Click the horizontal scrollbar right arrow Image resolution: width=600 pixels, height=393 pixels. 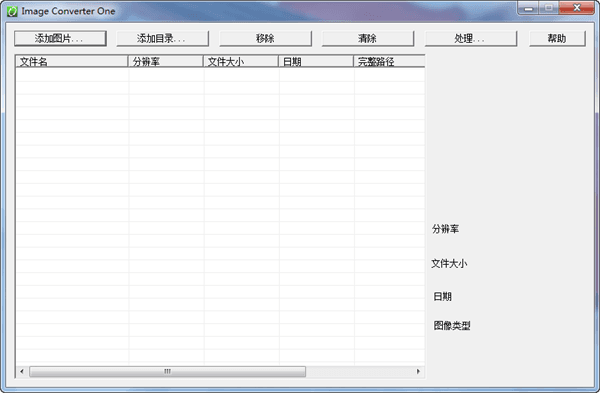point(418,371)
